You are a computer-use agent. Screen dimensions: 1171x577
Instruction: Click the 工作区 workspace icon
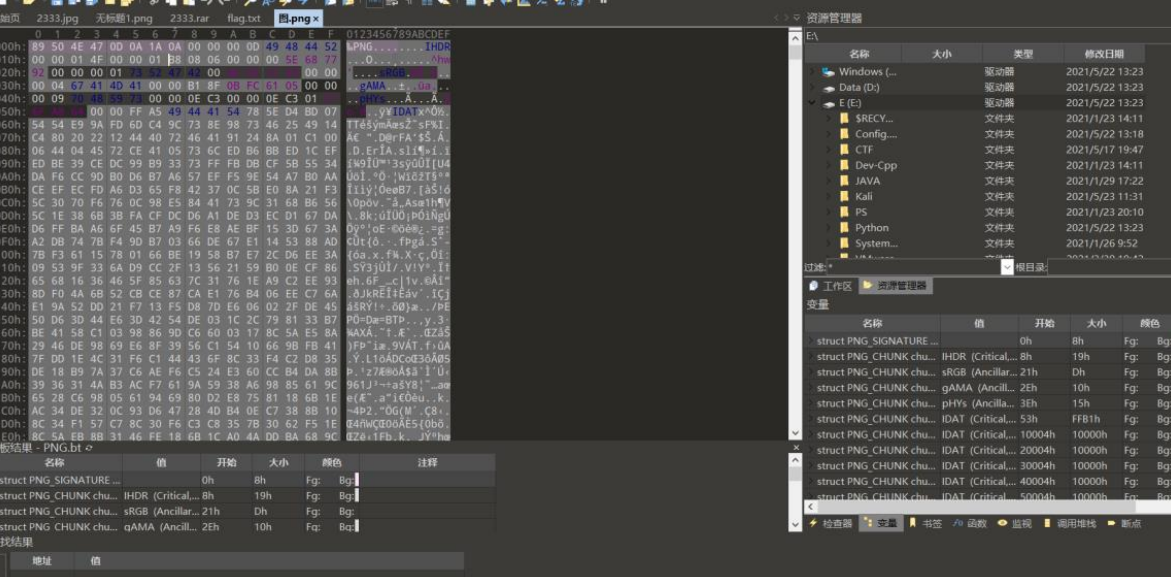tap(814, 286)
